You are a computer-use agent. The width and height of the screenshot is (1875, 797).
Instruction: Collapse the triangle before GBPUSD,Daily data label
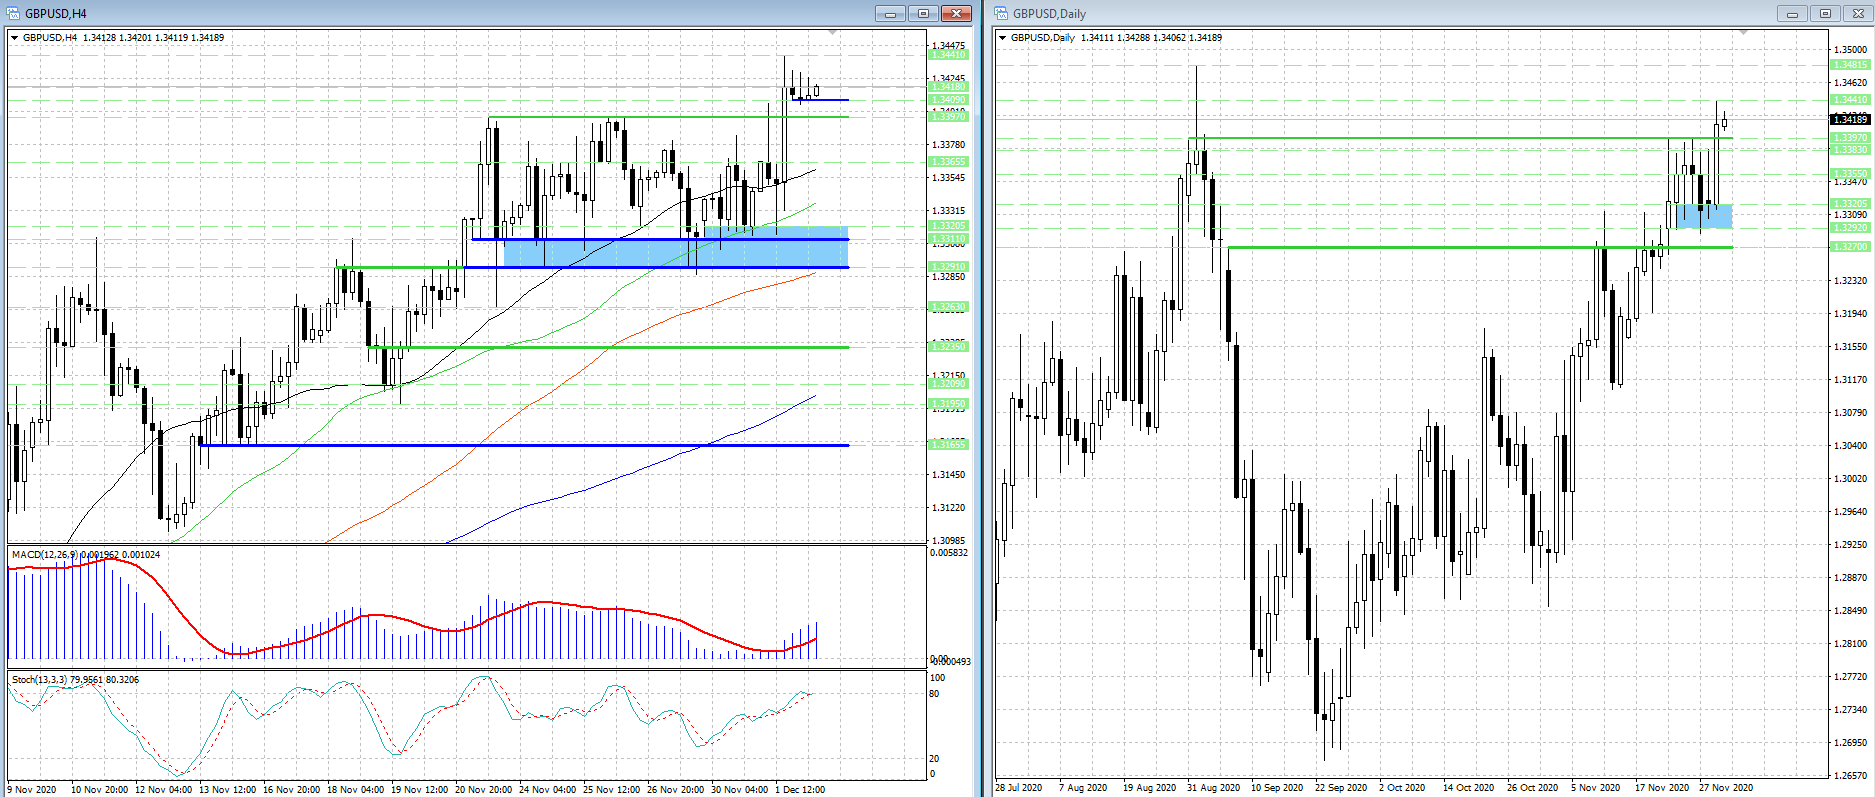[1003, 38]
